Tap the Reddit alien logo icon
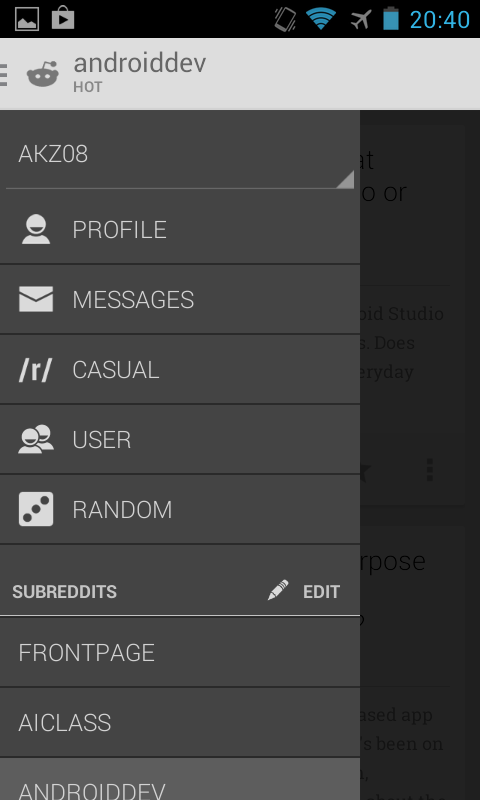The height and width of the screenshot is (800, 480). click(43, 74)
